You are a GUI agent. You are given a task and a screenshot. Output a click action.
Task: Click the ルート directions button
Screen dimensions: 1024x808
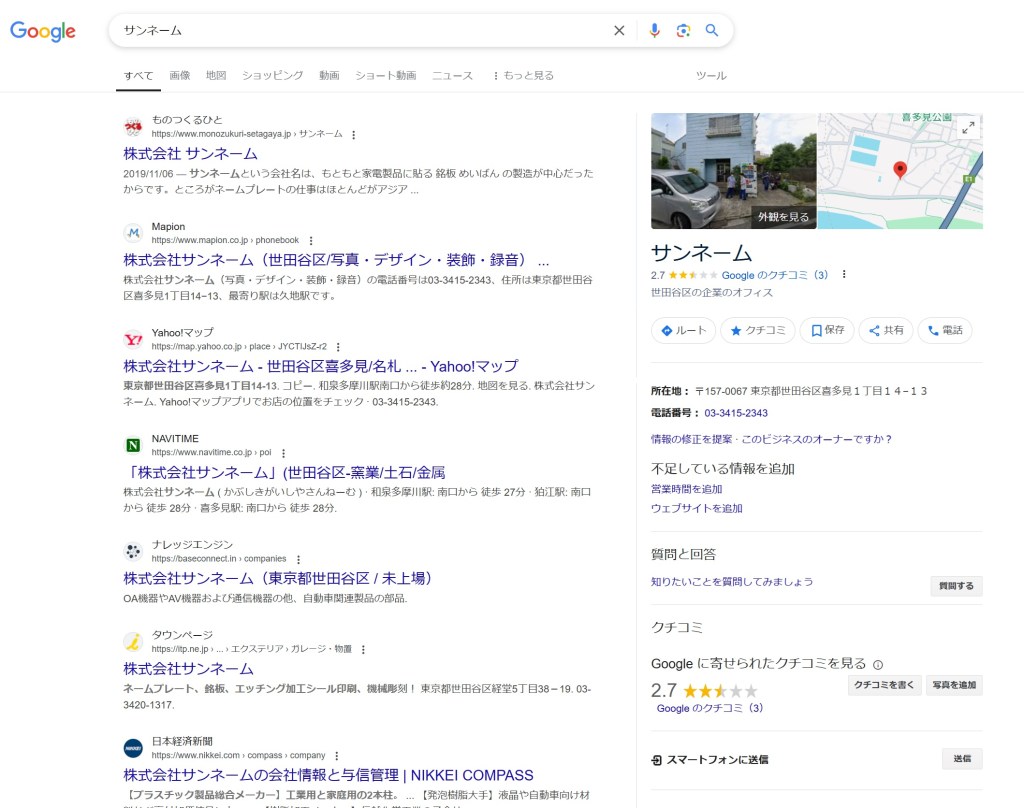tap(683, 331)
